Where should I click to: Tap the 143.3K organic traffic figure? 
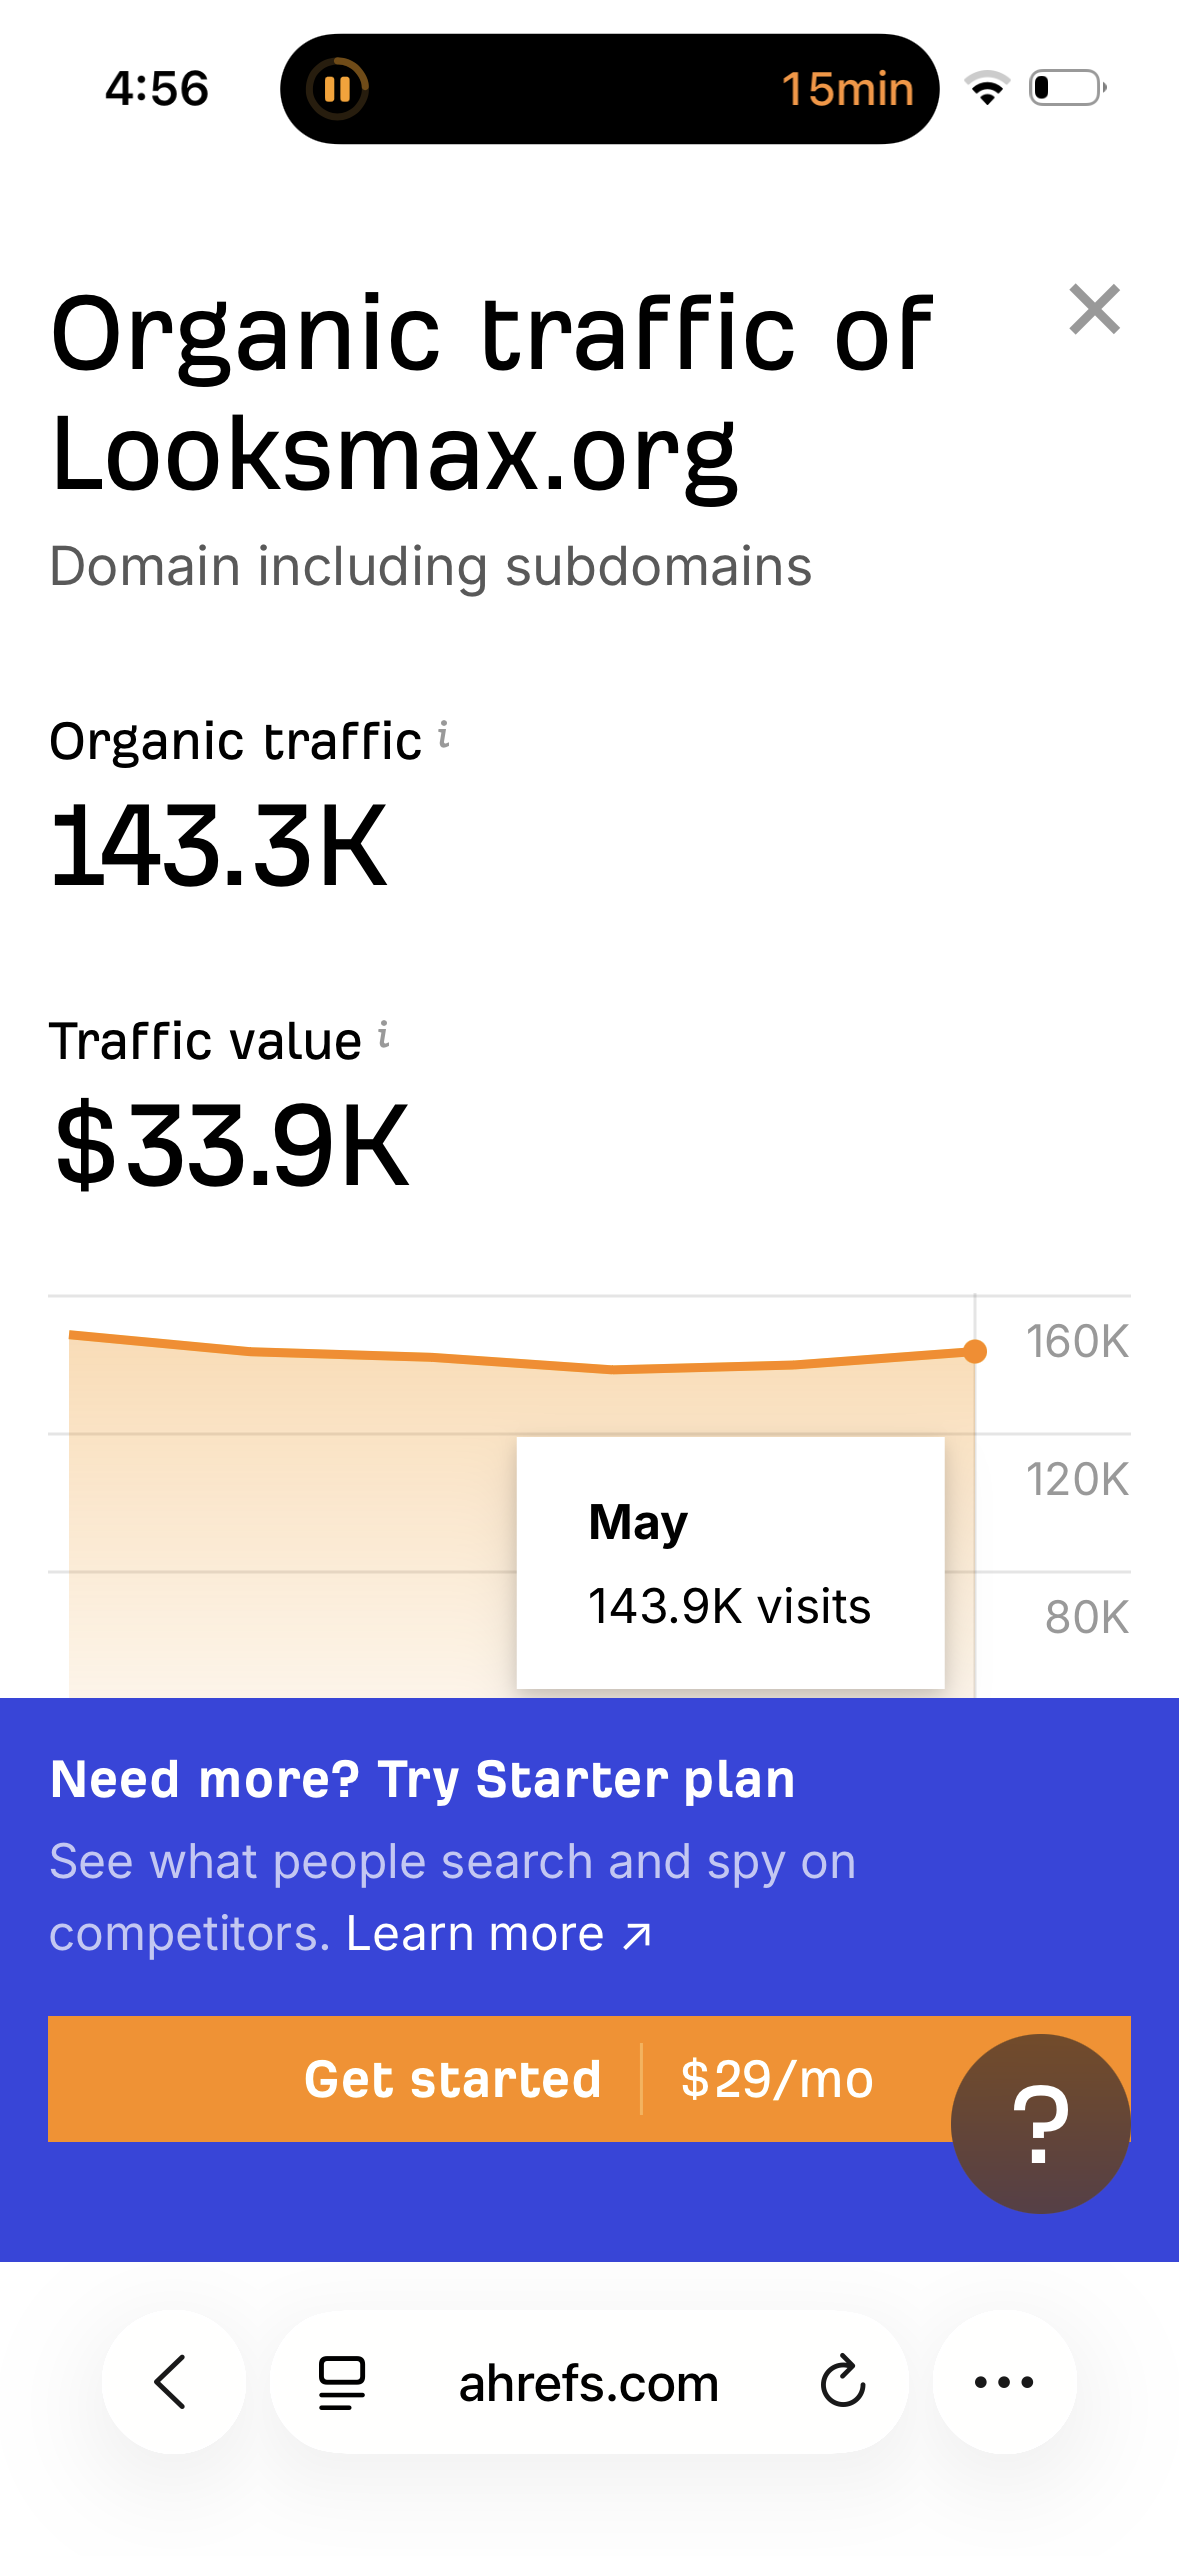point(218,846)
